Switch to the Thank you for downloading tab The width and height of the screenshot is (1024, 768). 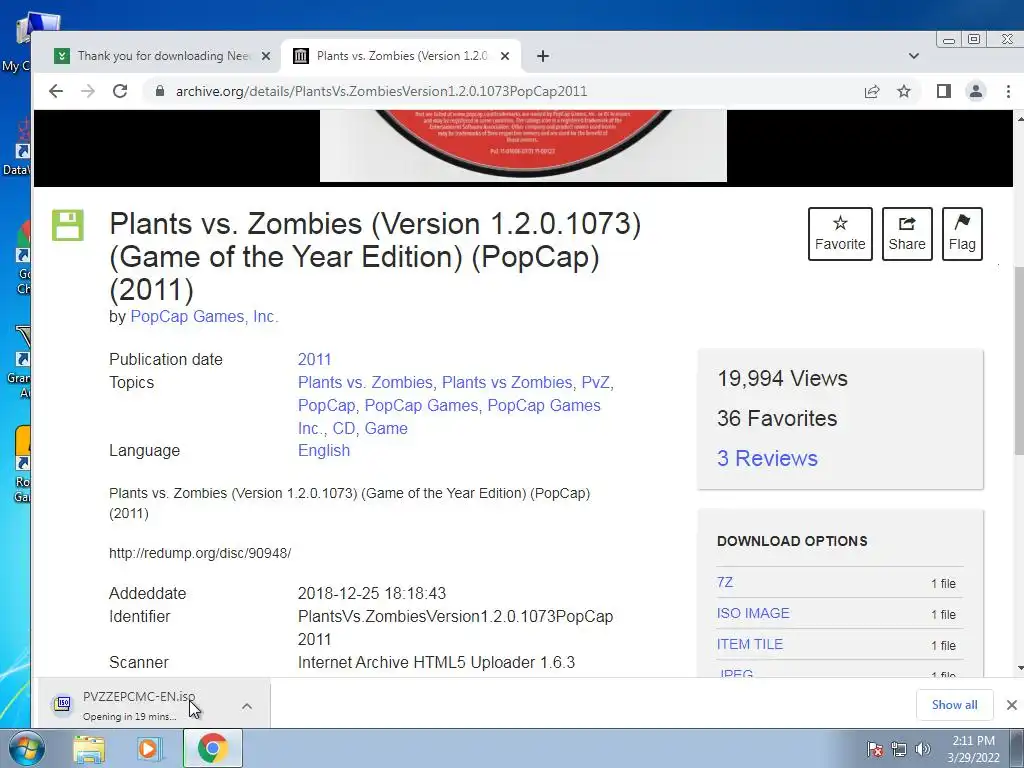point(163,56)
